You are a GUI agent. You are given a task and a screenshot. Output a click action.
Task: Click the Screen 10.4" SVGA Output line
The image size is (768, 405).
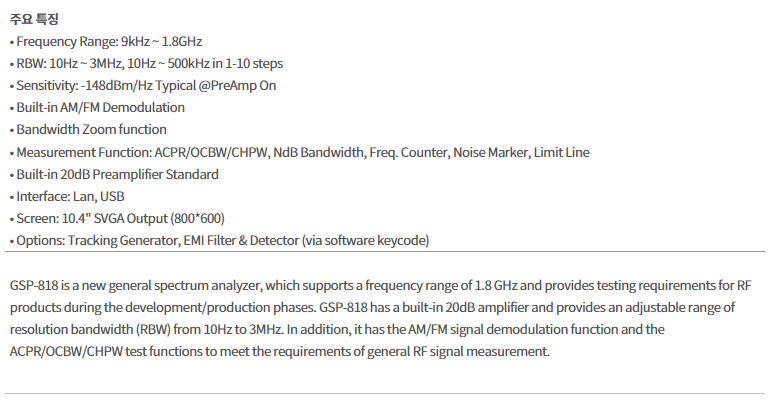(117, 219)
